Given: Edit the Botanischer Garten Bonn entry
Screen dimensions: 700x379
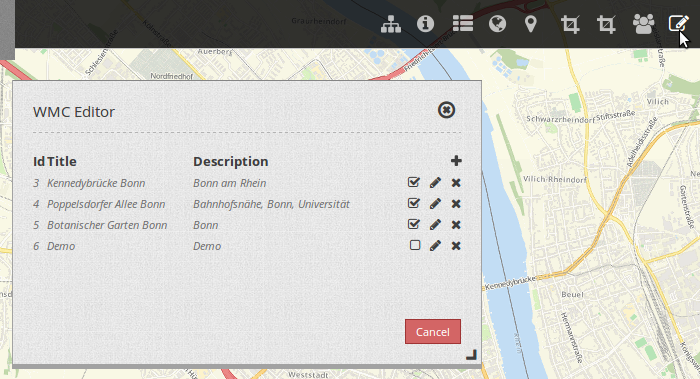Looking at the screenshot, I should pyautogui.click(x=435, y=225).
